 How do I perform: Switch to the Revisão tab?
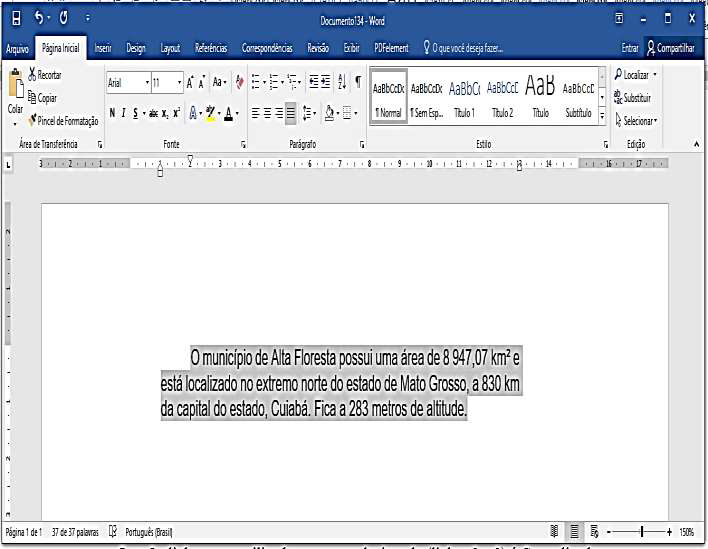pos(318,48)
